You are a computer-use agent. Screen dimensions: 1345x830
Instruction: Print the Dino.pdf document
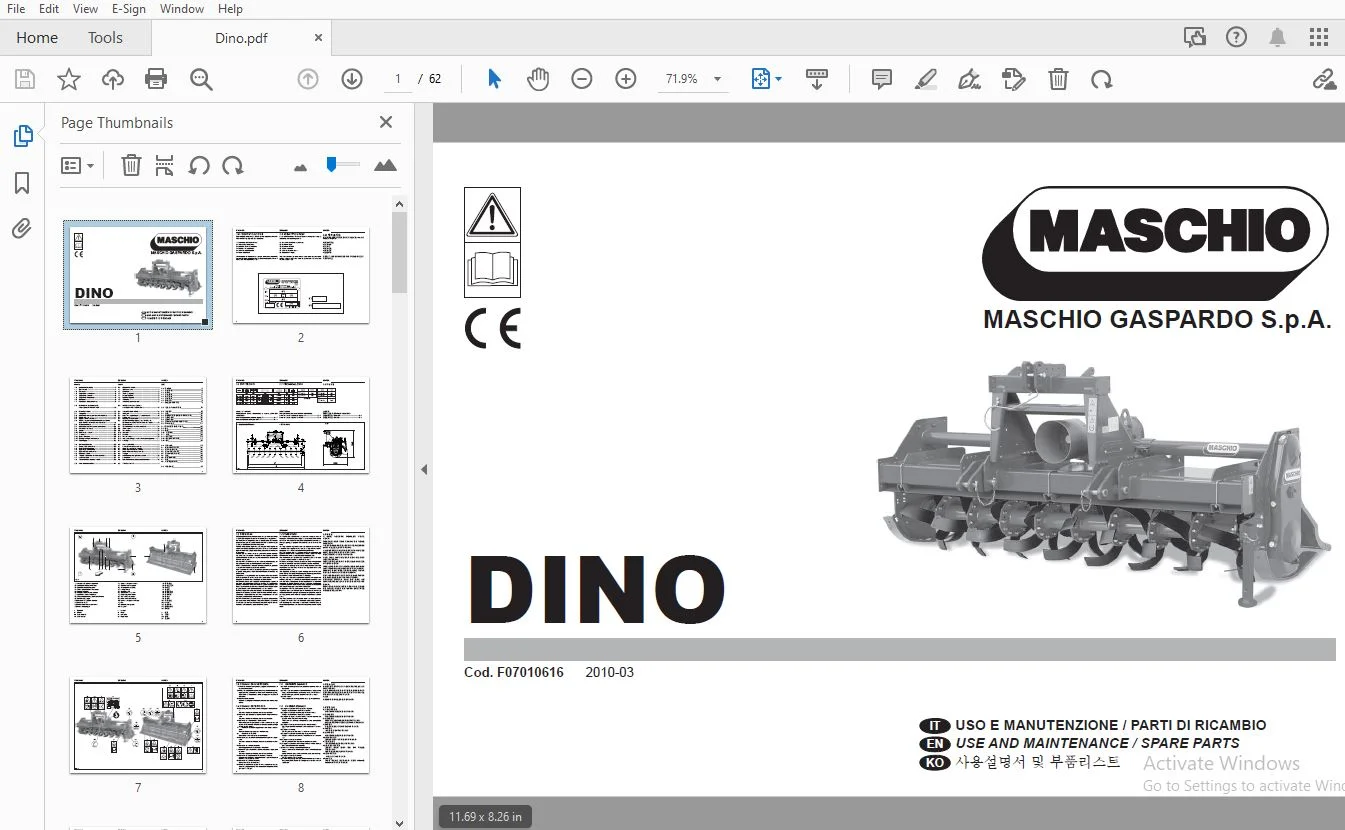pos(156,80)
